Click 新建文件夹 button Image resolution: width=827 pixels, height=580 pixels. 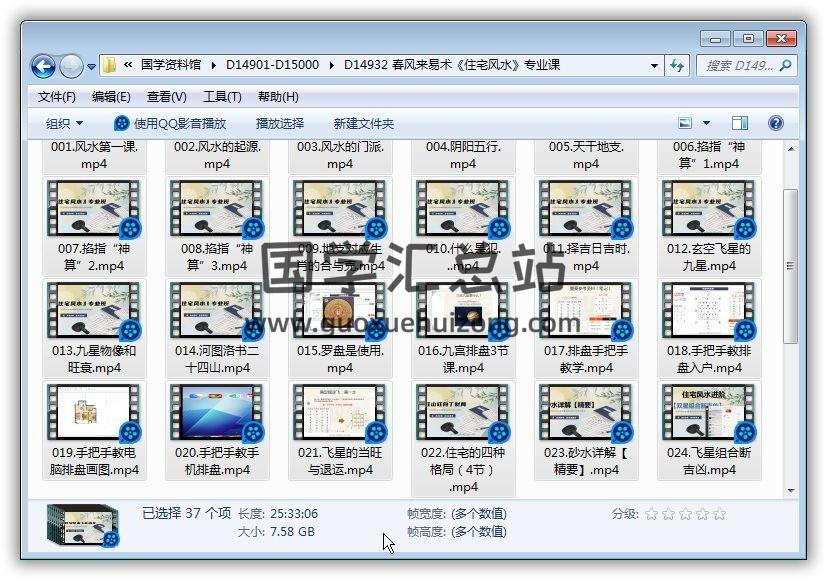coord(363,123)
